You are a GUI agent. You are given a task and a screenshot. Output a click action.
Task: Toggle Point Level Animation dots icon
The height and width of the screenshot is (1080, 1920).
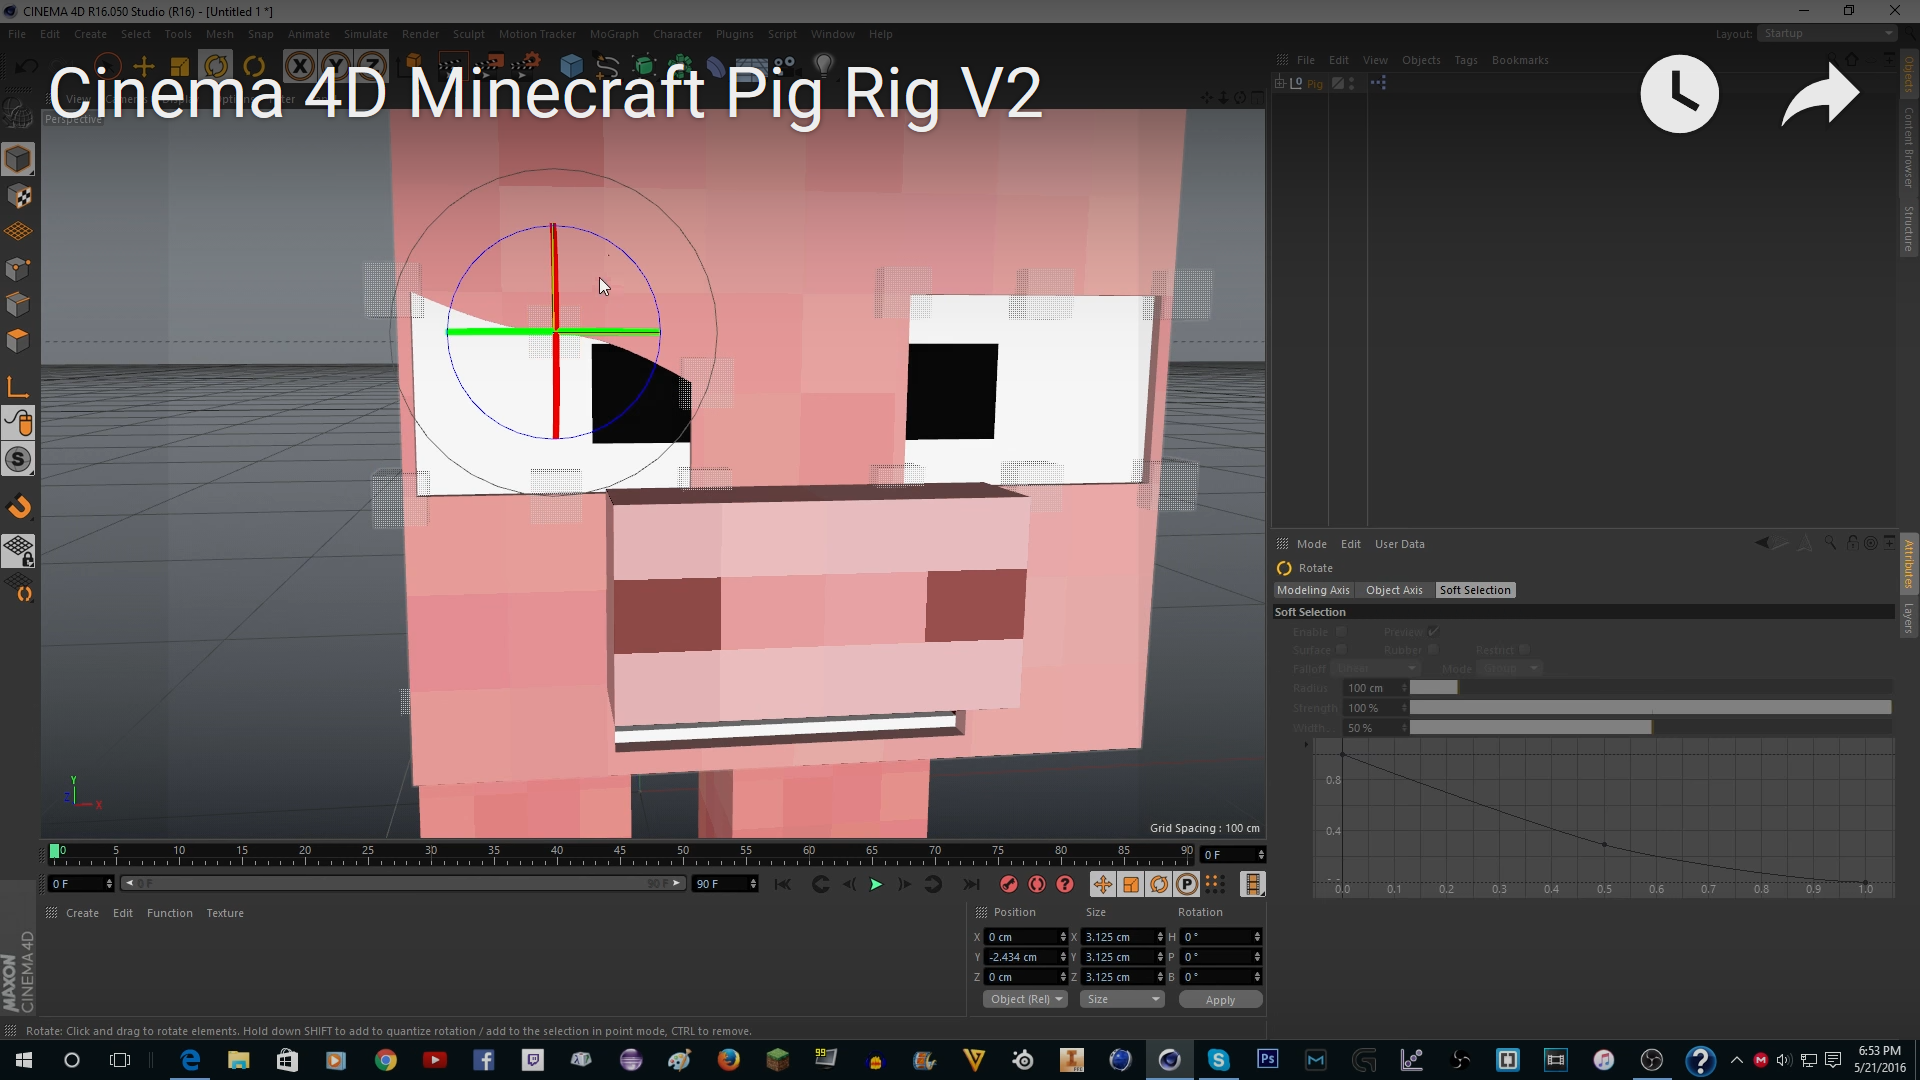click(1214, 884)
